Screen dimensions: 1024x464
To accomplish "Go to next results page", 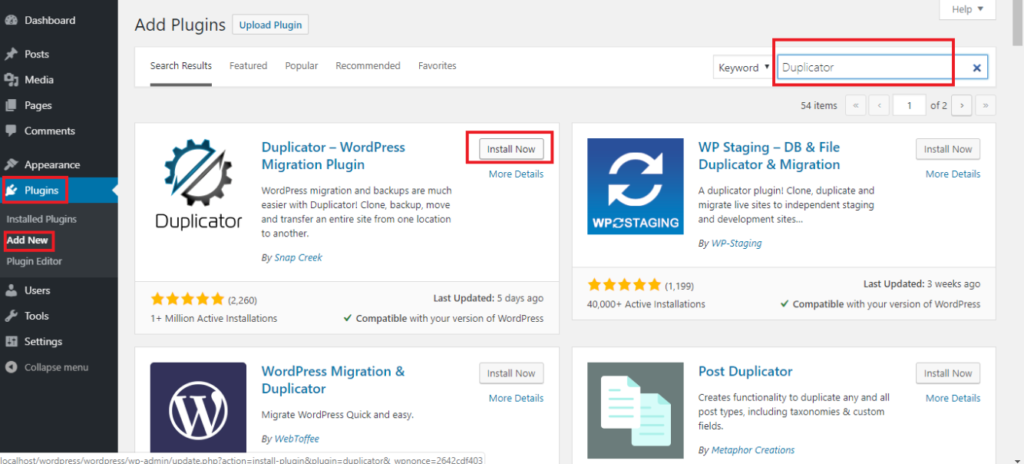I will (x=962, y=105).
